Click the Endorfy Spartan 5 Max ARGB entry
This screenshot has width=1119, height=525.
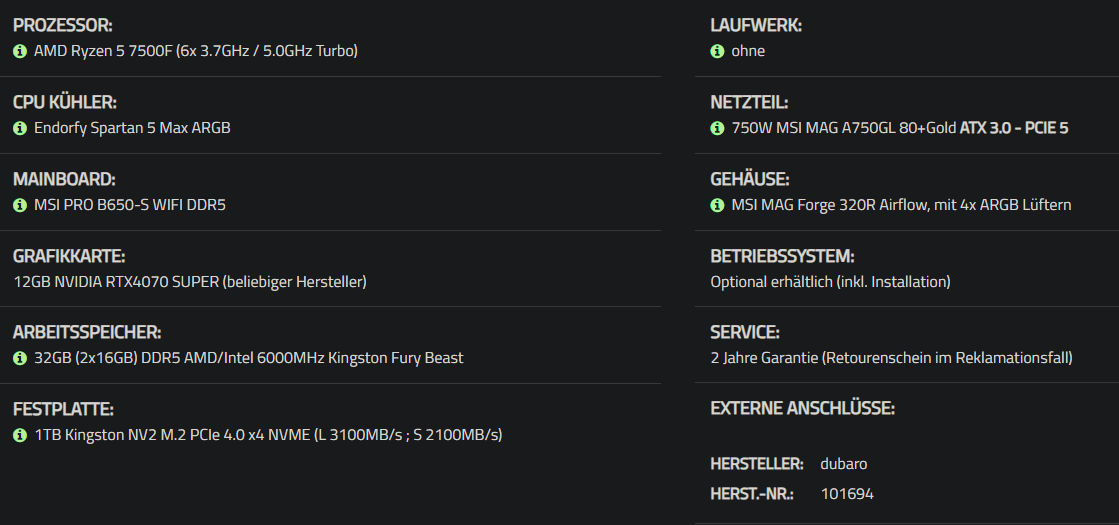(x=132, y=128)
